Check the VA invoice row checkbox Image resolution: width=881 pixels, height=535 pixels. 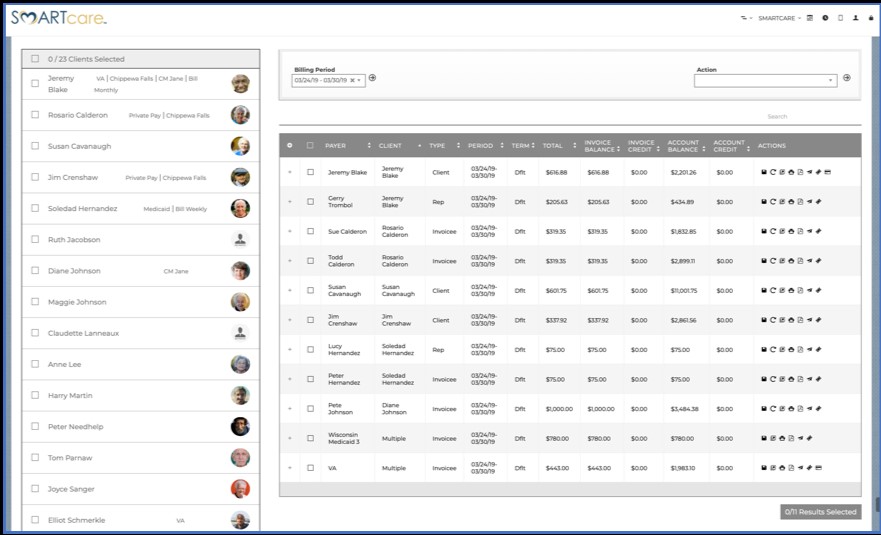[x=310, y=468]
